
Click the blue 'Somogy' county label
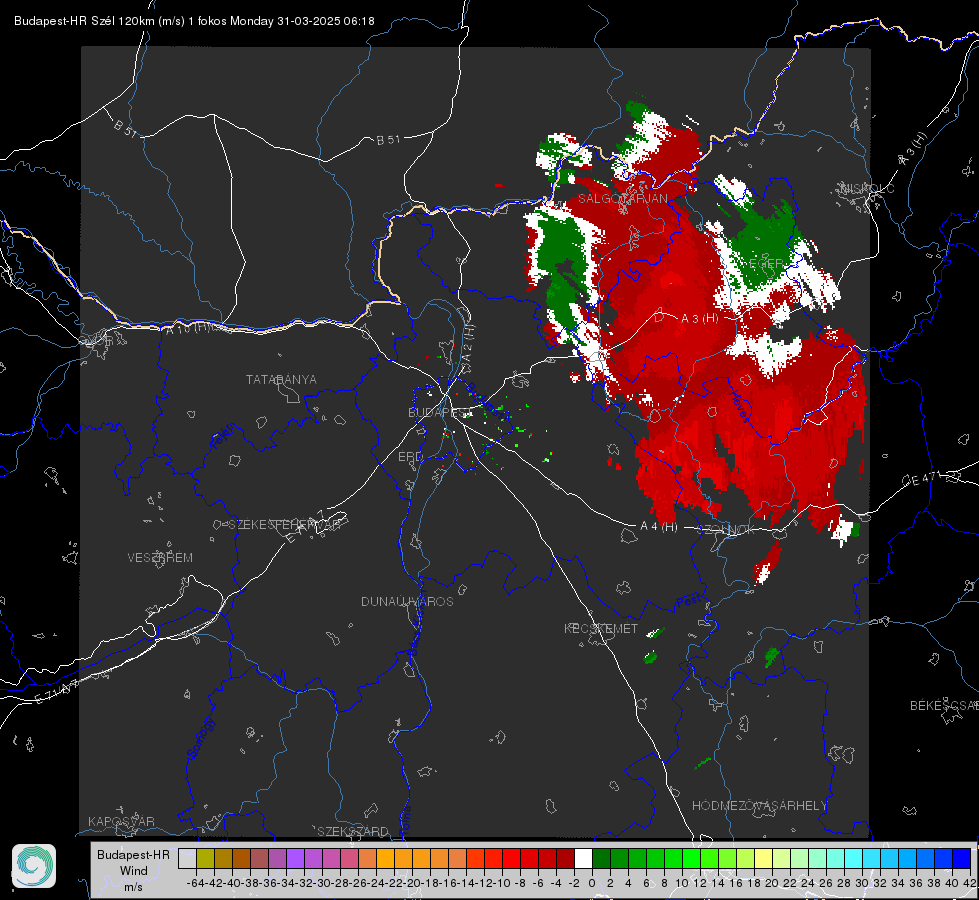point(201,738)
